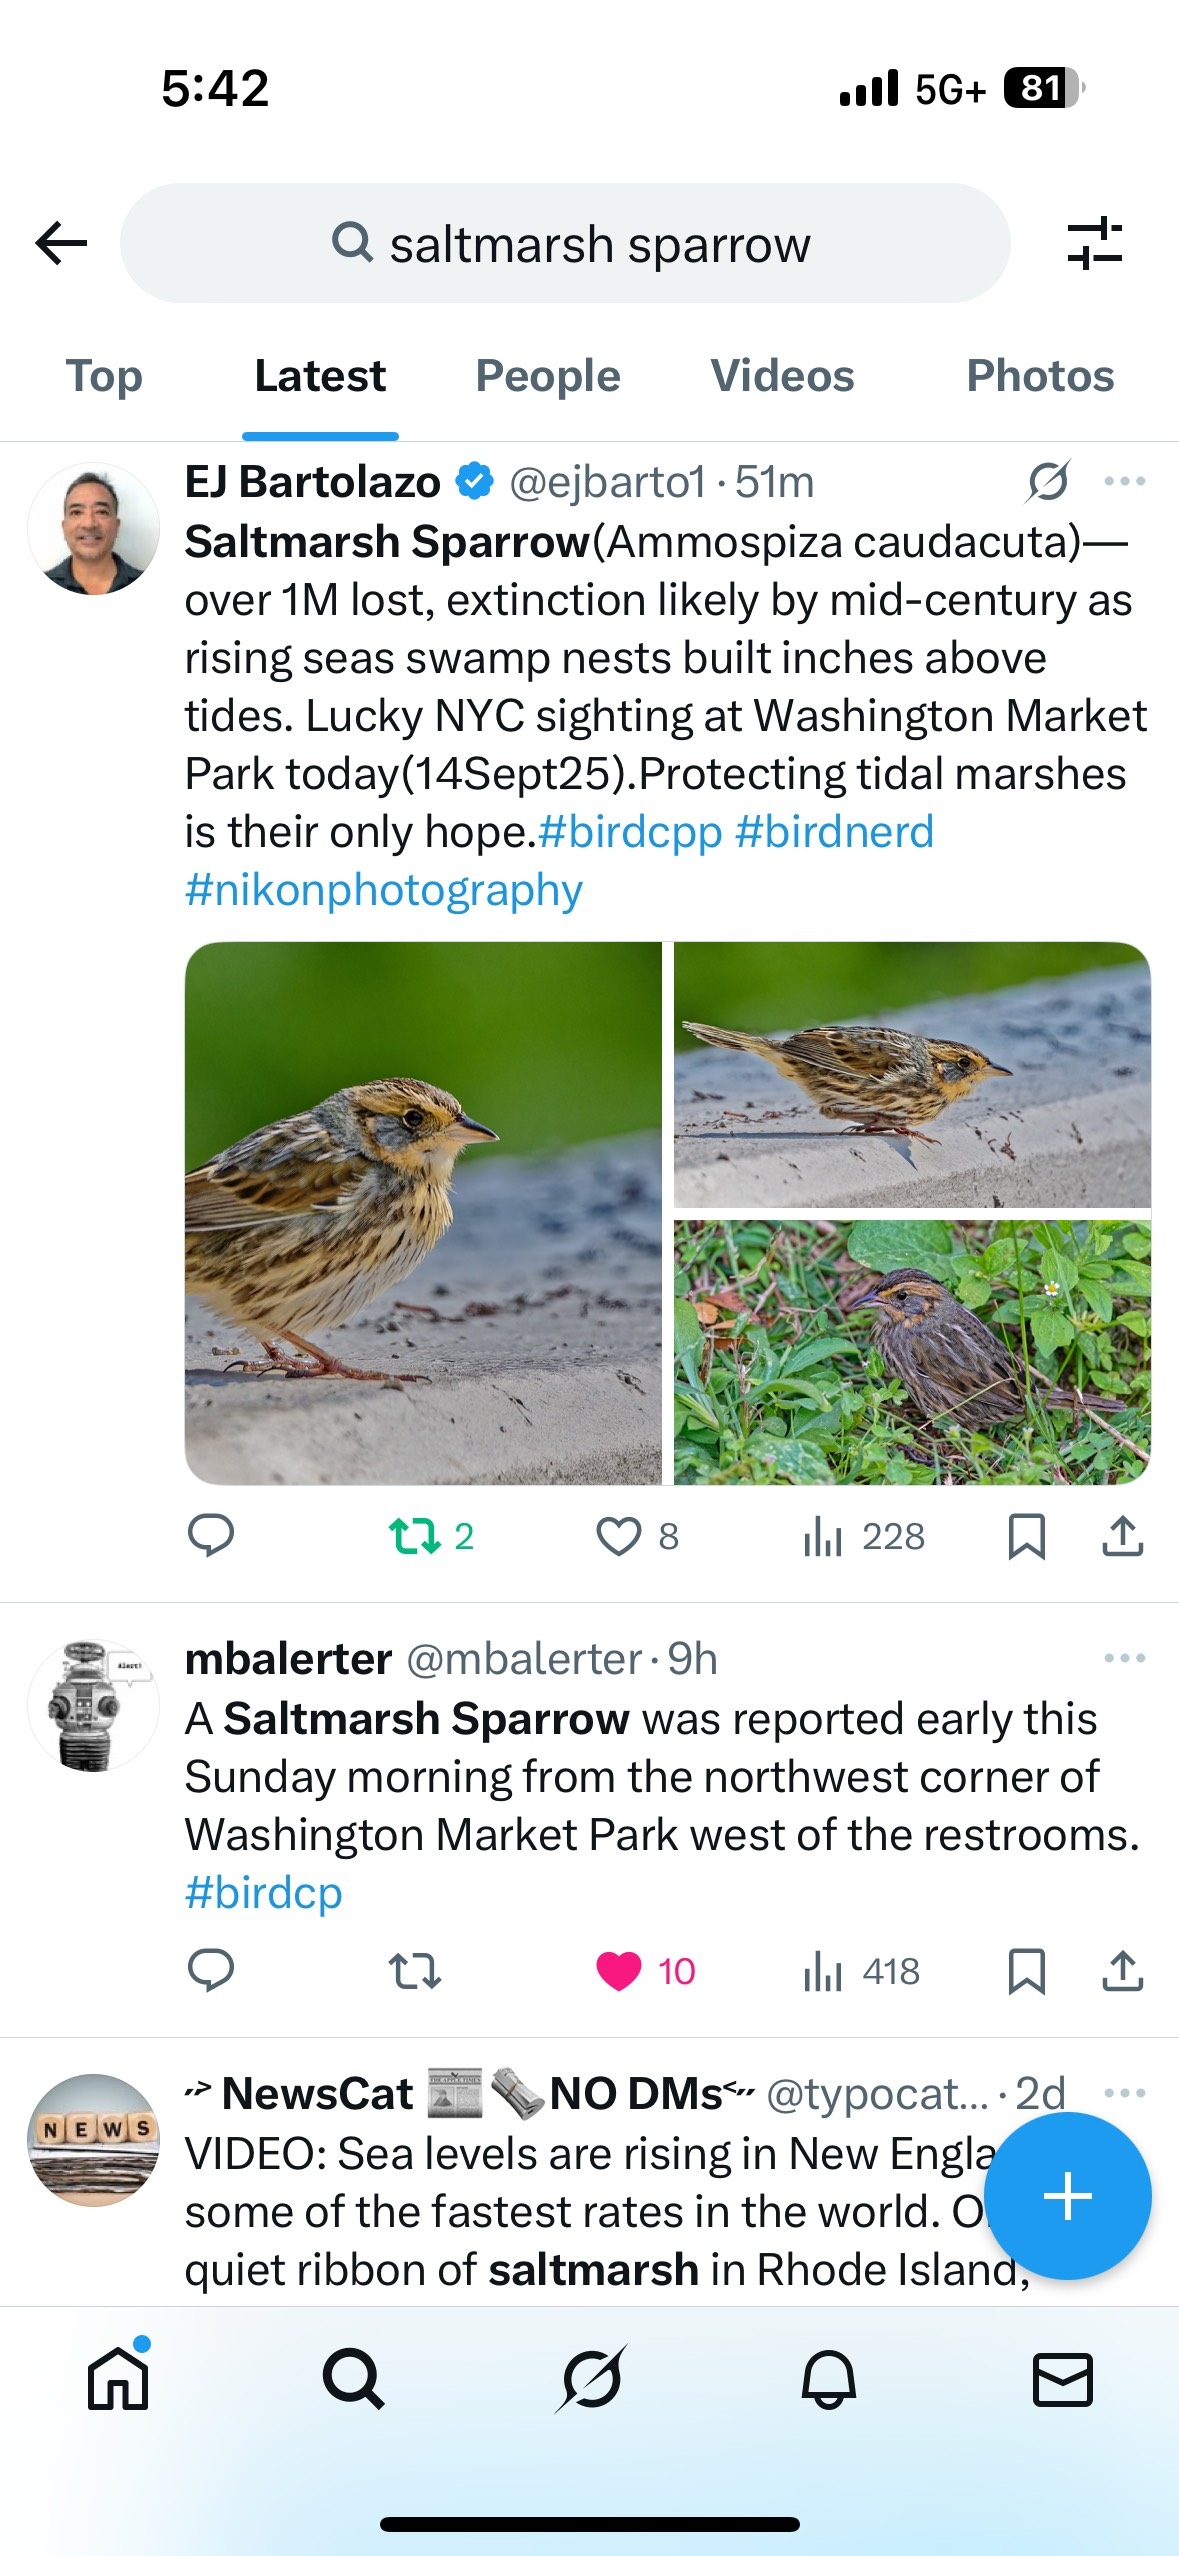This screenshot has width=1179, height=2556.
Task: Tap the back arrow icon
Action: click(61, 243)
